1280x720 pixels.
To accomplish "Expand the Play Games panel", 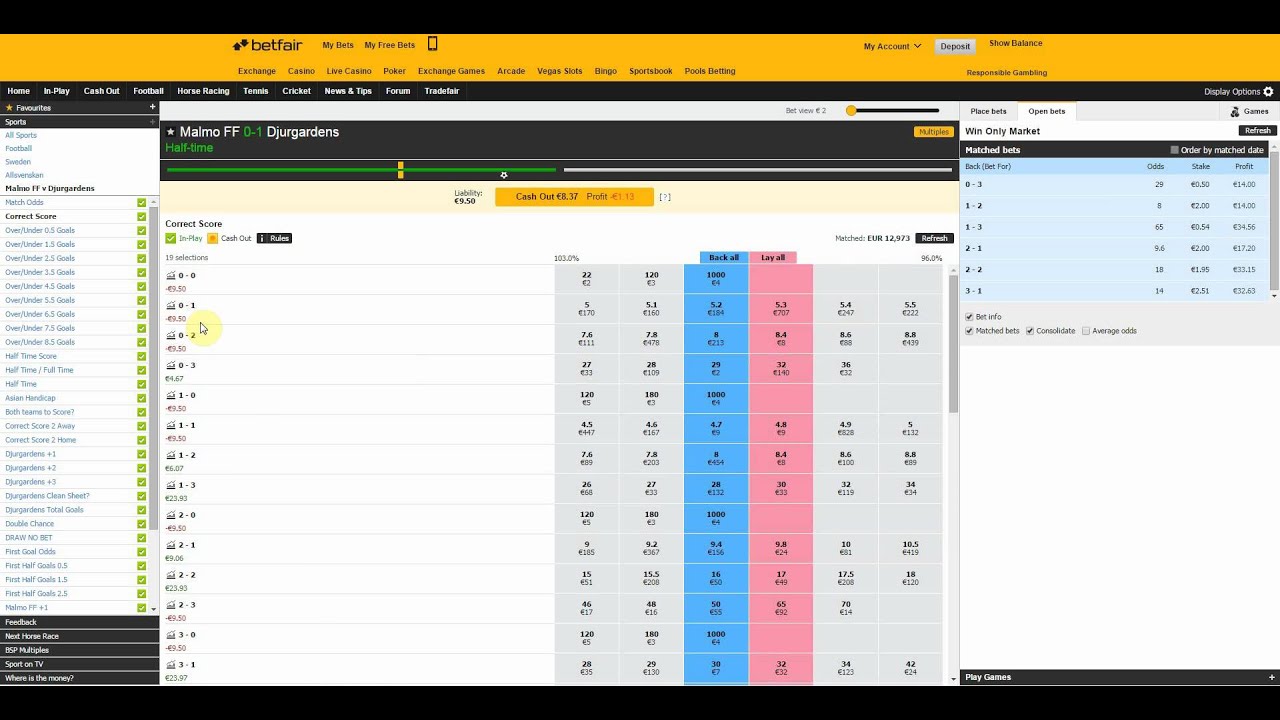I will (x=1119, y=677).
